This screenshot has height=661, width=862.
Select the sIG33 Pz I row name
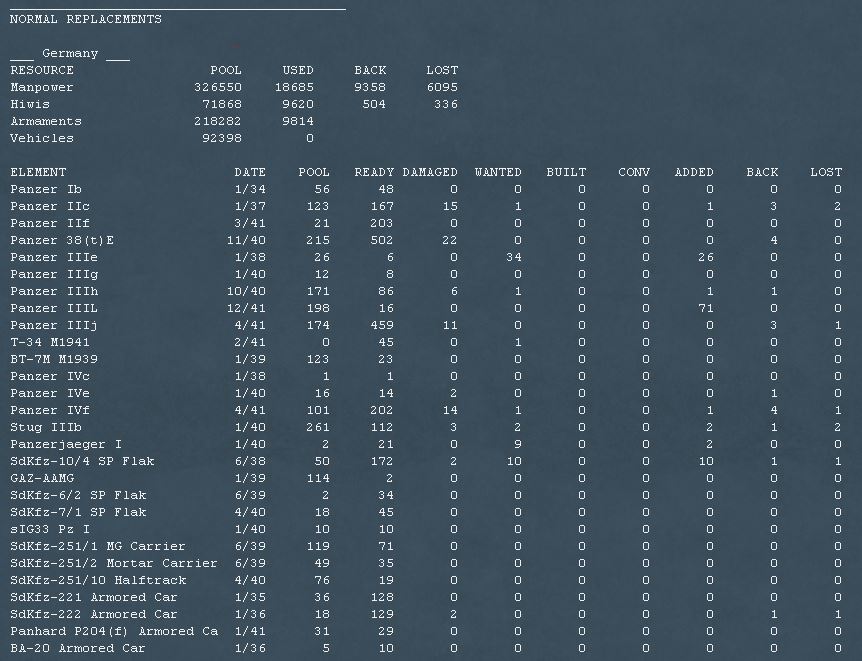50,530
